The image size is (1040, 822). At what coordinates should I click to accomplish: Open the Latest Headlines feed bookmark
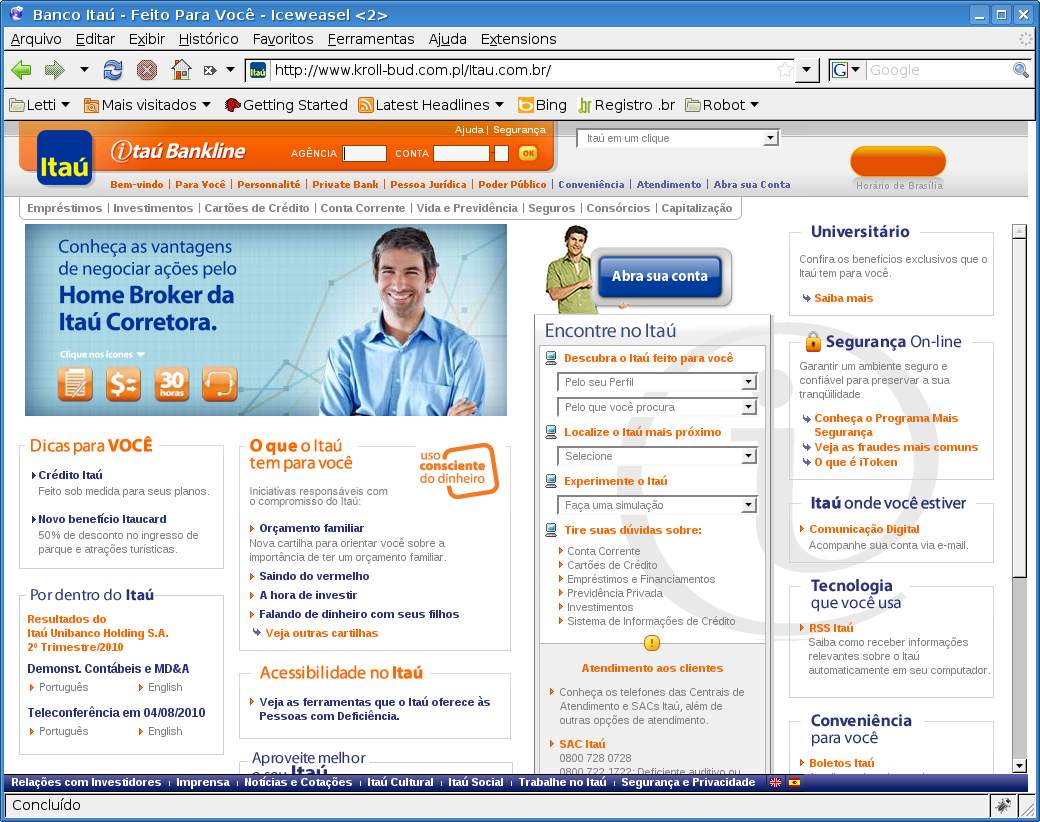click(x=431, y=105)
